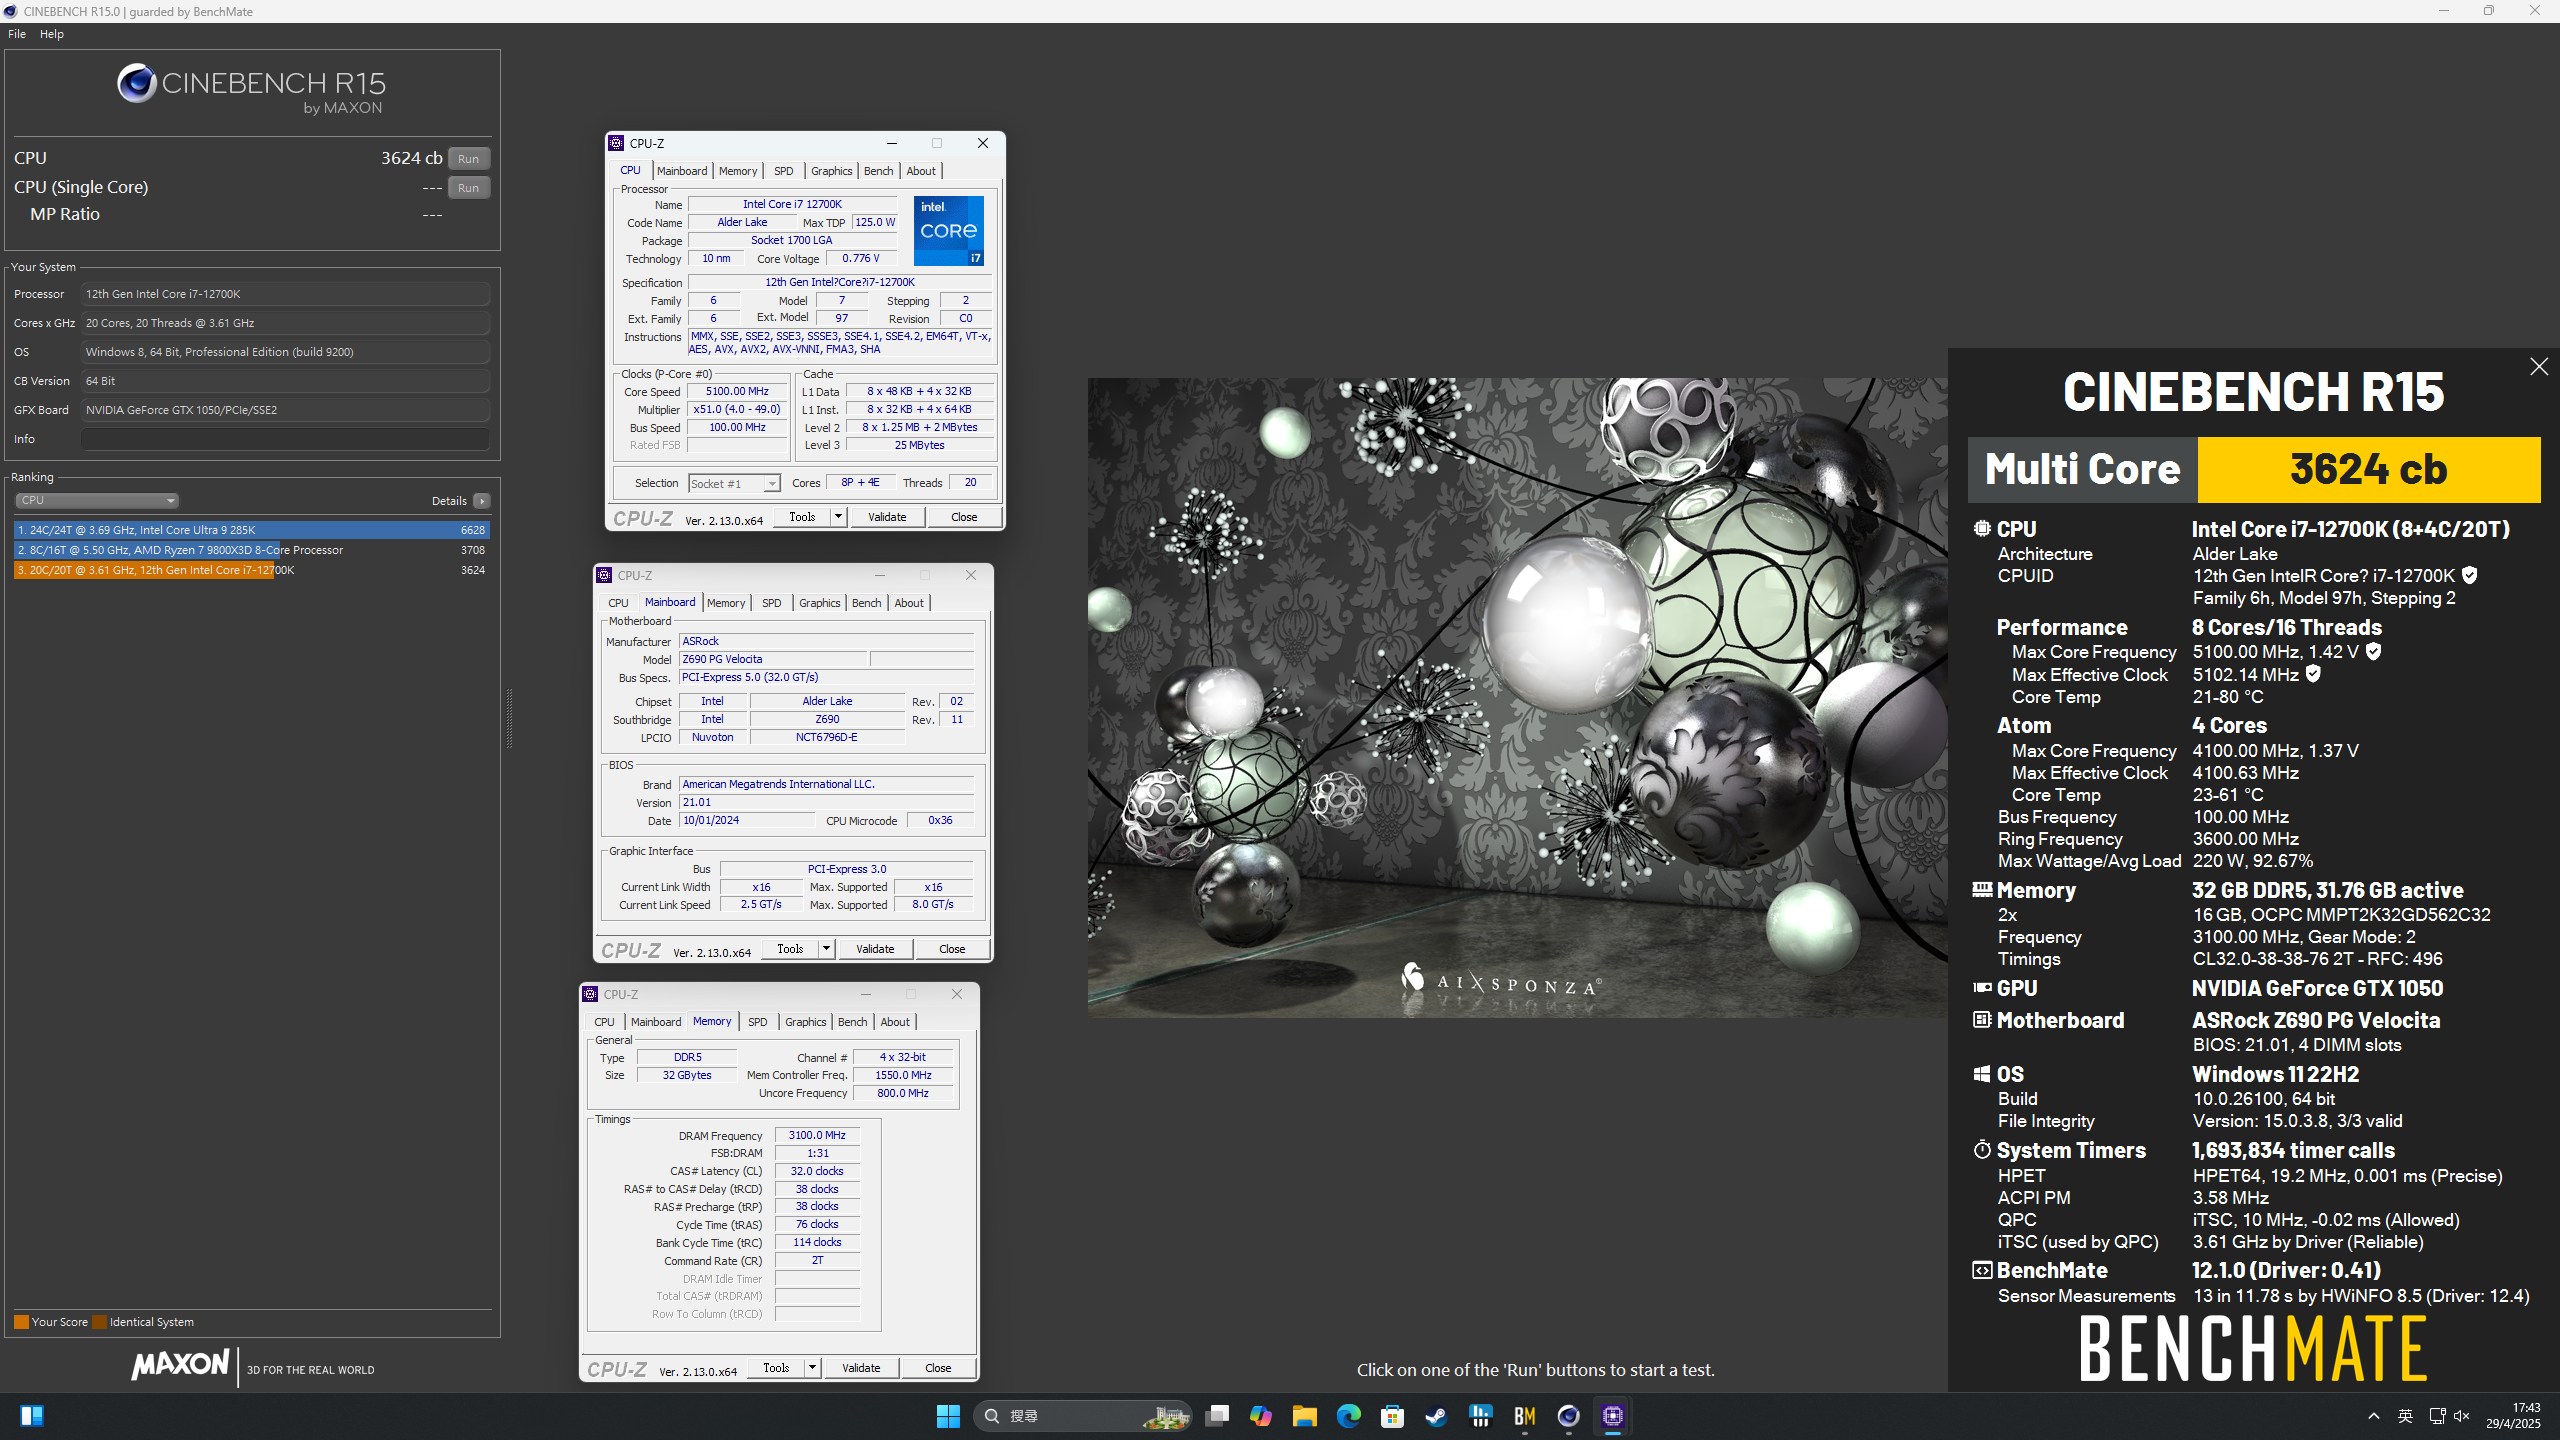Select CPU tab in bottom Memory CPU-Z window
This screenshot has width=2560, height=1440.
pyautogui.click(x=604, y=1022)
